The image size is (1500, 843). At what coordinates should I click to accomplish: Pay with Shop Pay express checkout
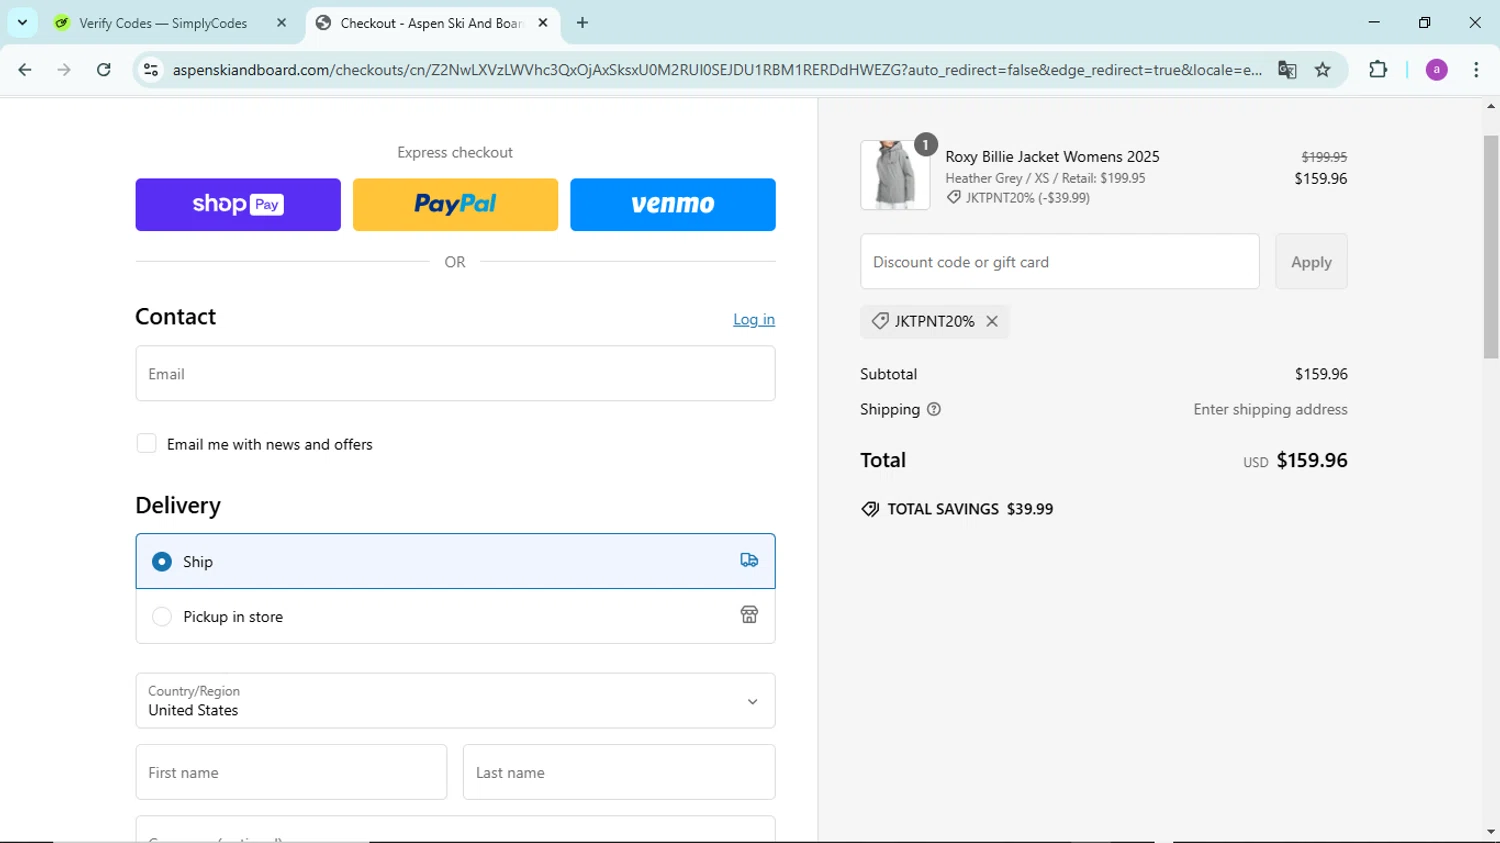click(x=238, y=205)
